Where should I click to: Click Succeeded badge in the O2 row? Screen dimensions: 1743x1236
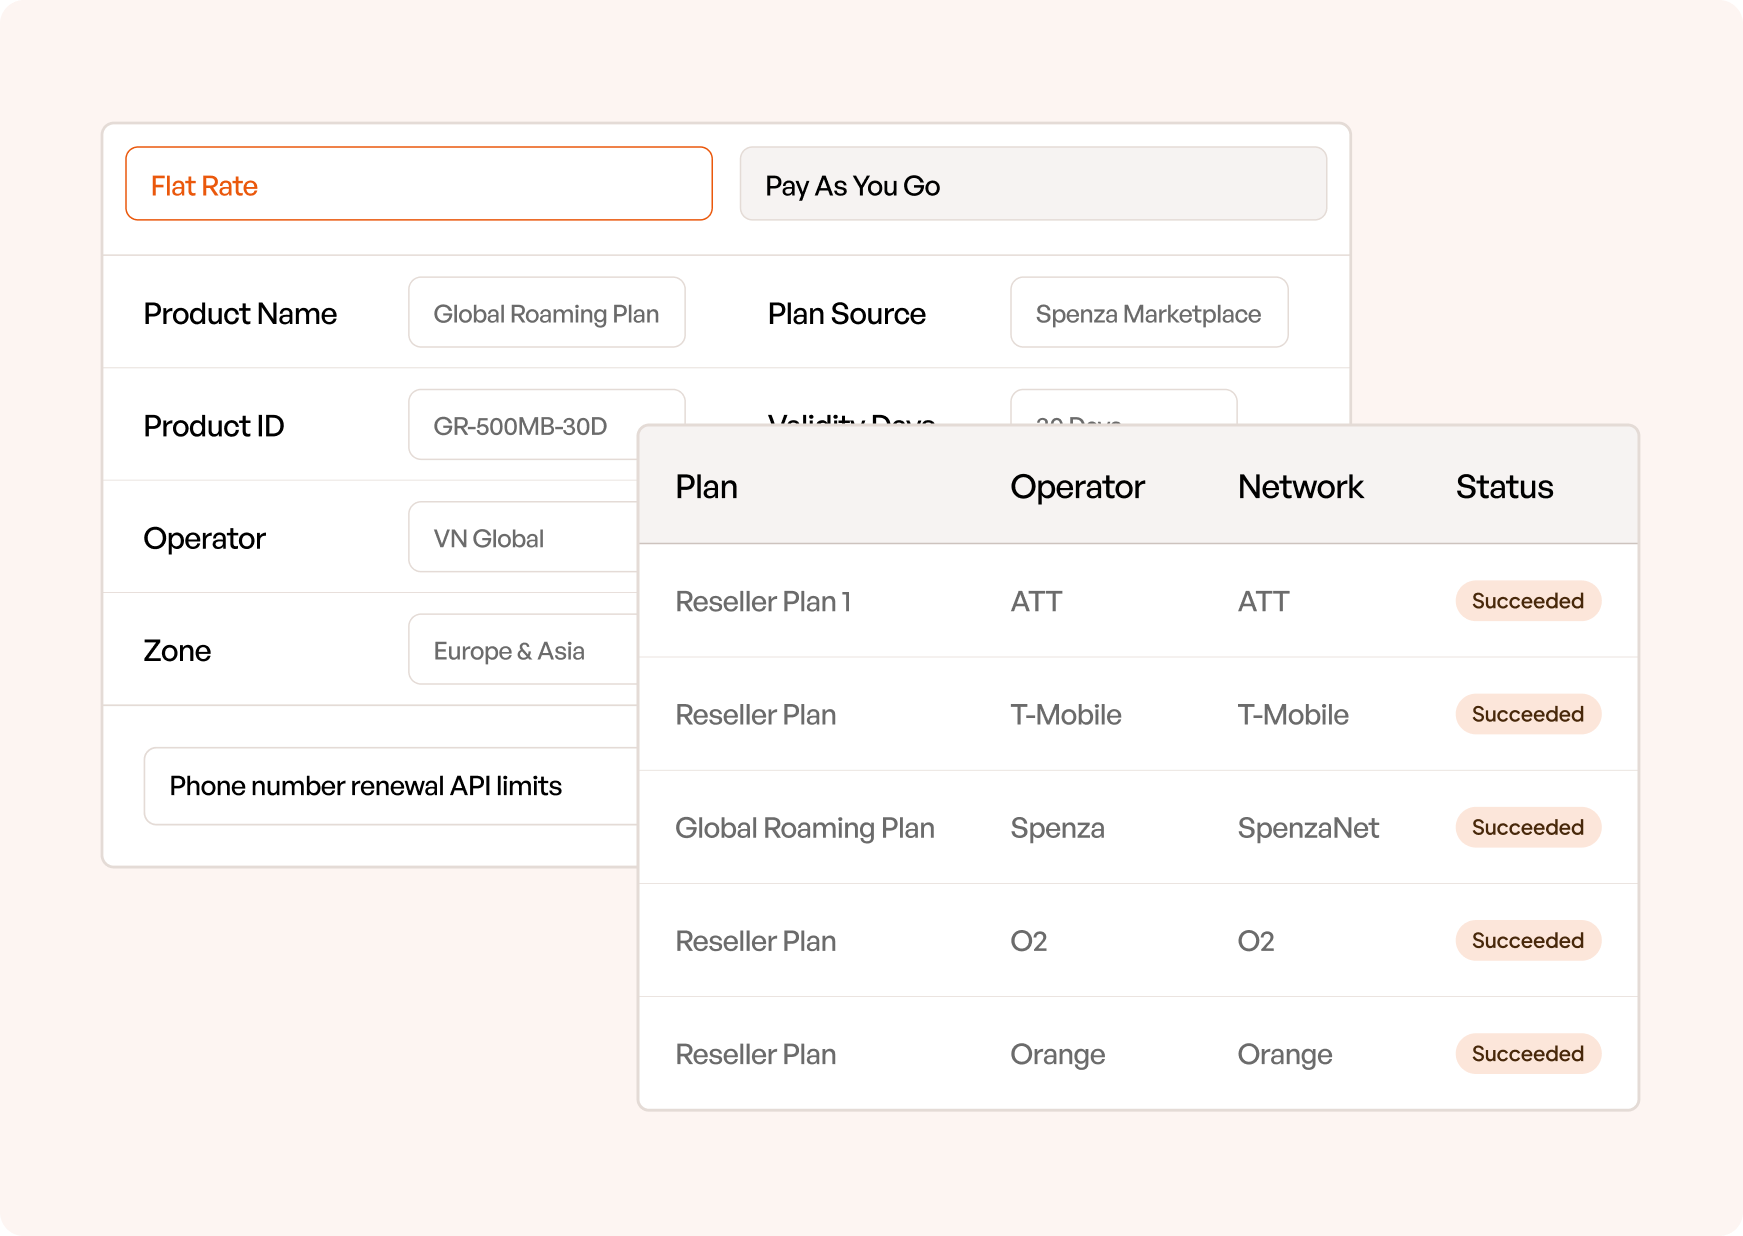[1527, 940]
